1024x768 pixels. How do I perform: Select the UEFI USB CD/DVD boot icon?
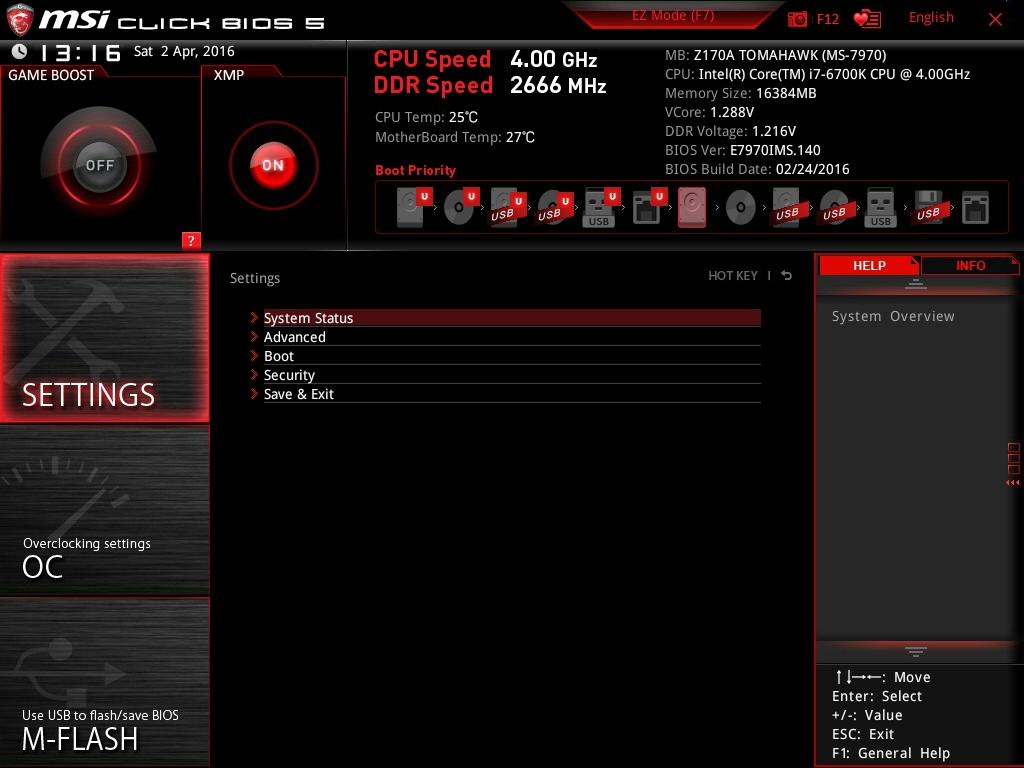(554, 207)
